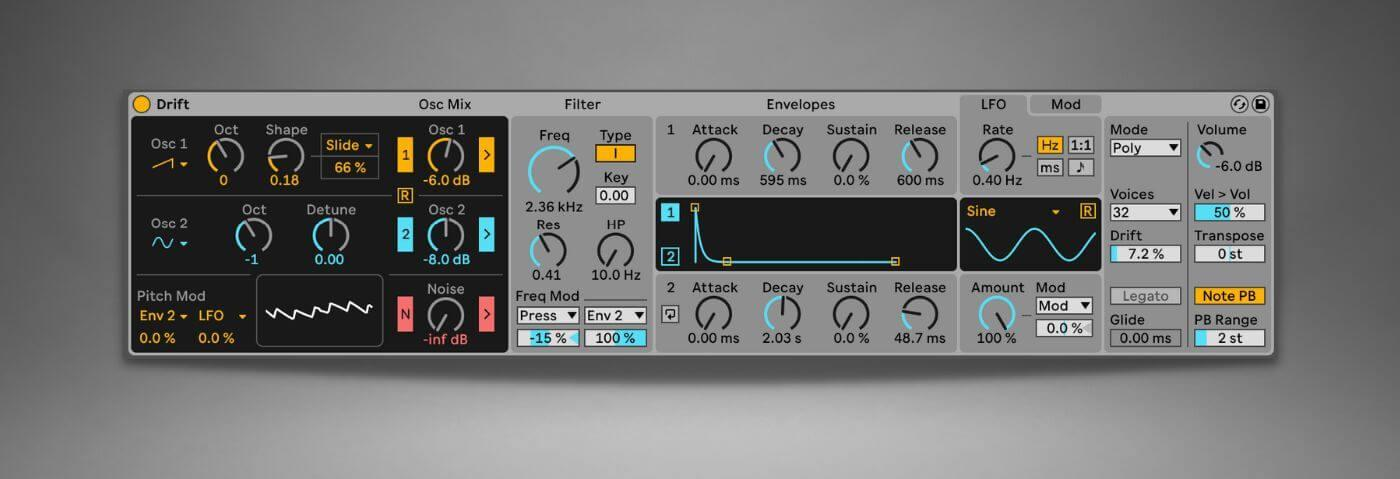Viewport: 1400px width, 479px height.
Task: Open the Freq Mod Env 2 source dropdown
Action: (615, 315)
